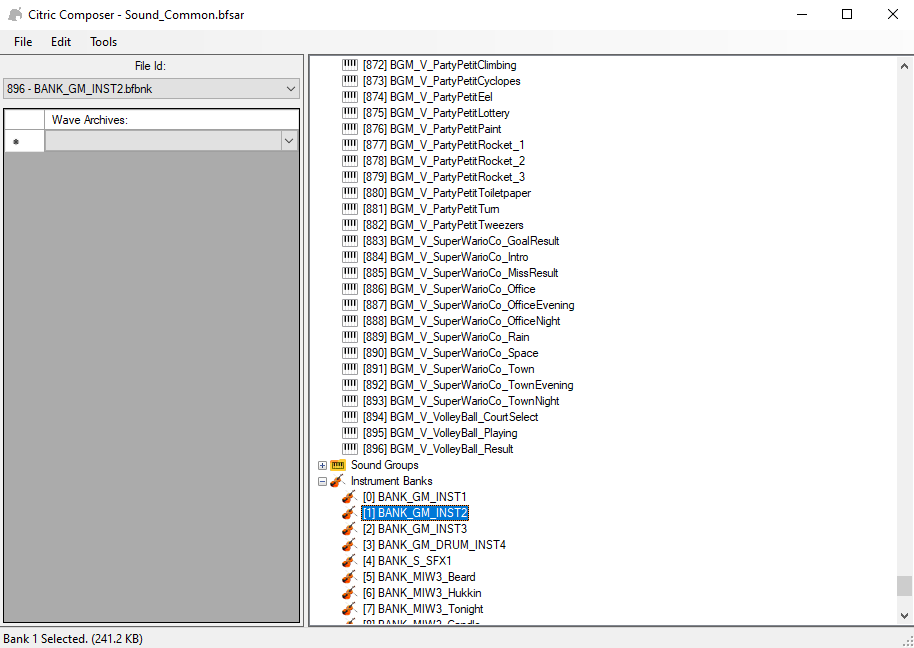Click piano icon next to BGM_V_PartyPetitToiletpaper
The width and height of the screenshot is (914, 648).
click(350, 193)
